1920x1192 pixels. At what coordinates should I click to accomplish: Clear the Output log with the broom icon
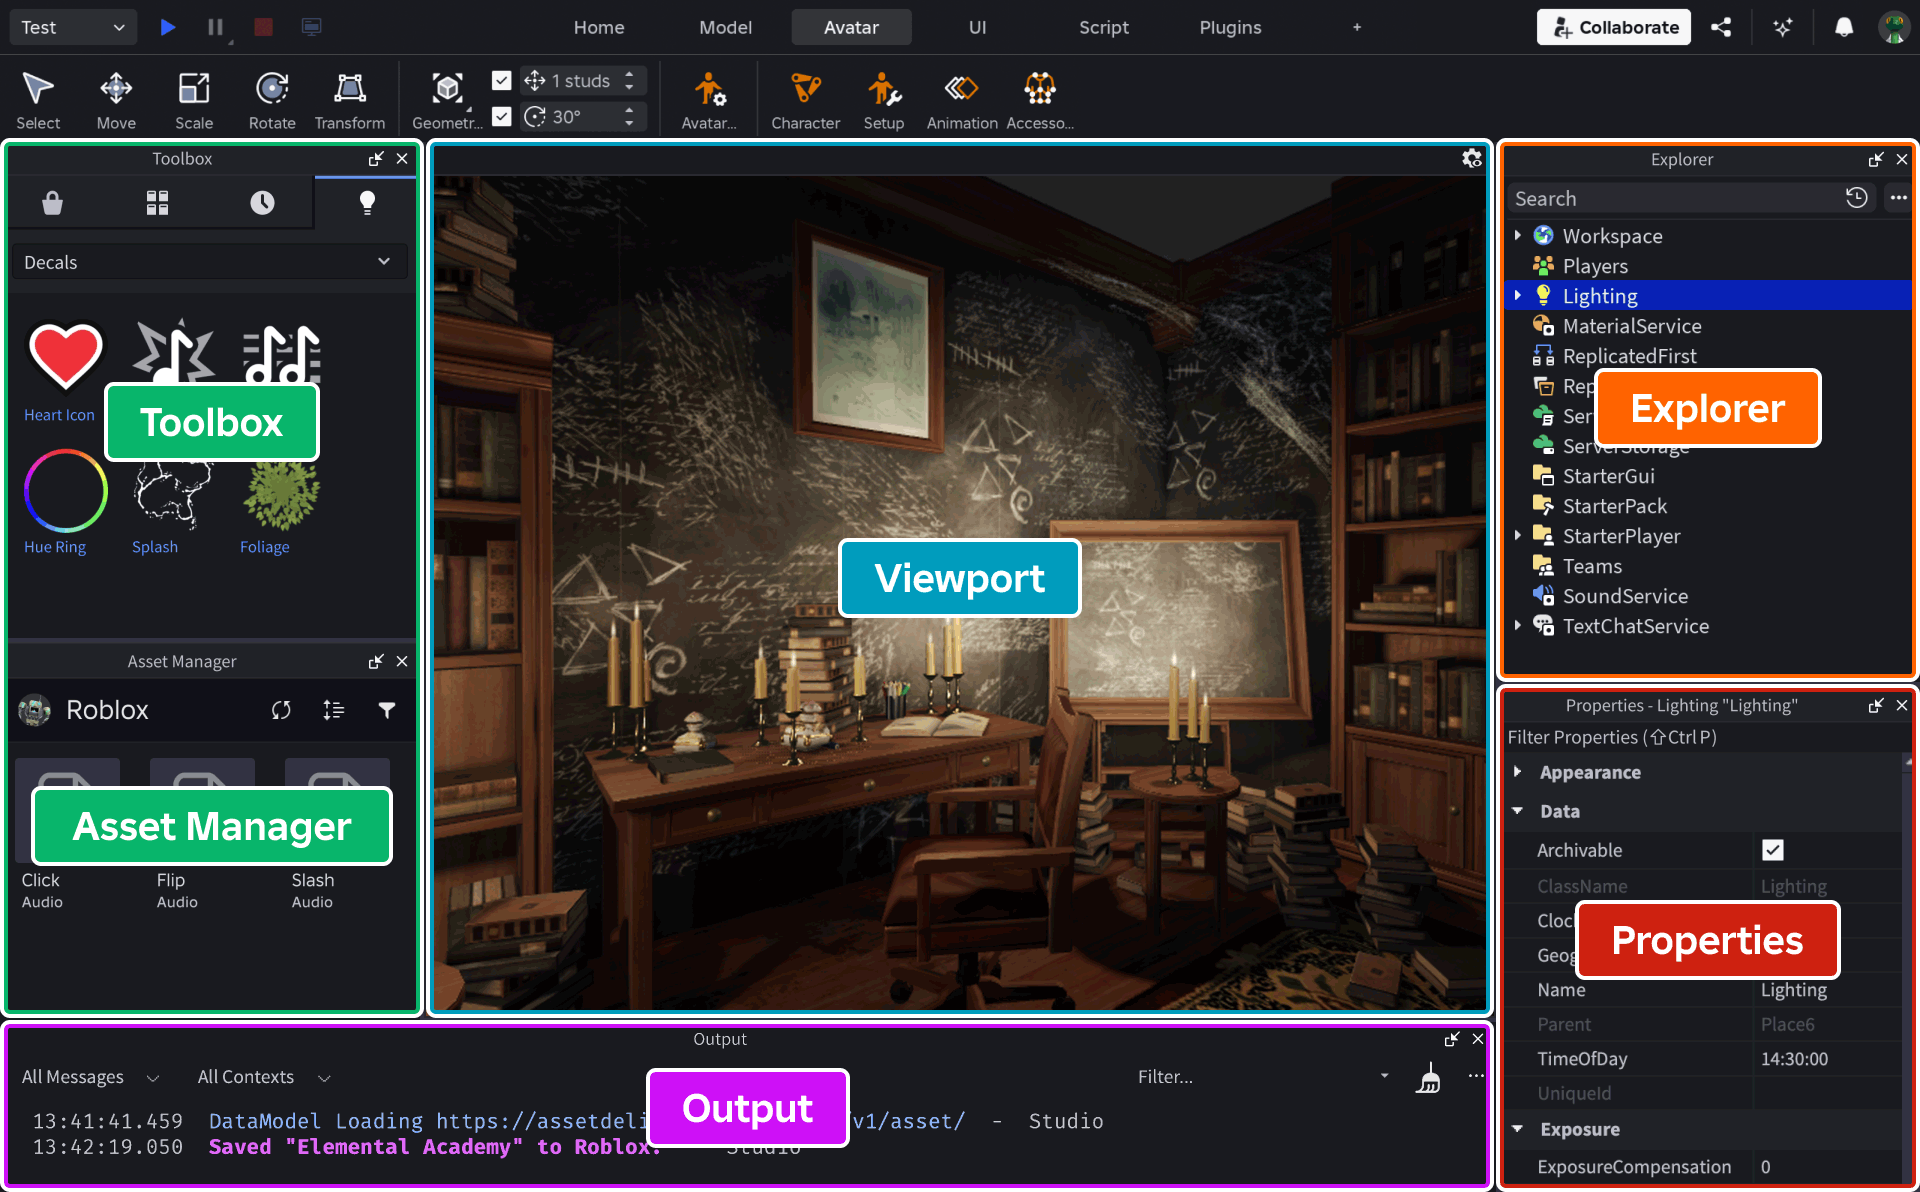[x=1428, y=1077]
